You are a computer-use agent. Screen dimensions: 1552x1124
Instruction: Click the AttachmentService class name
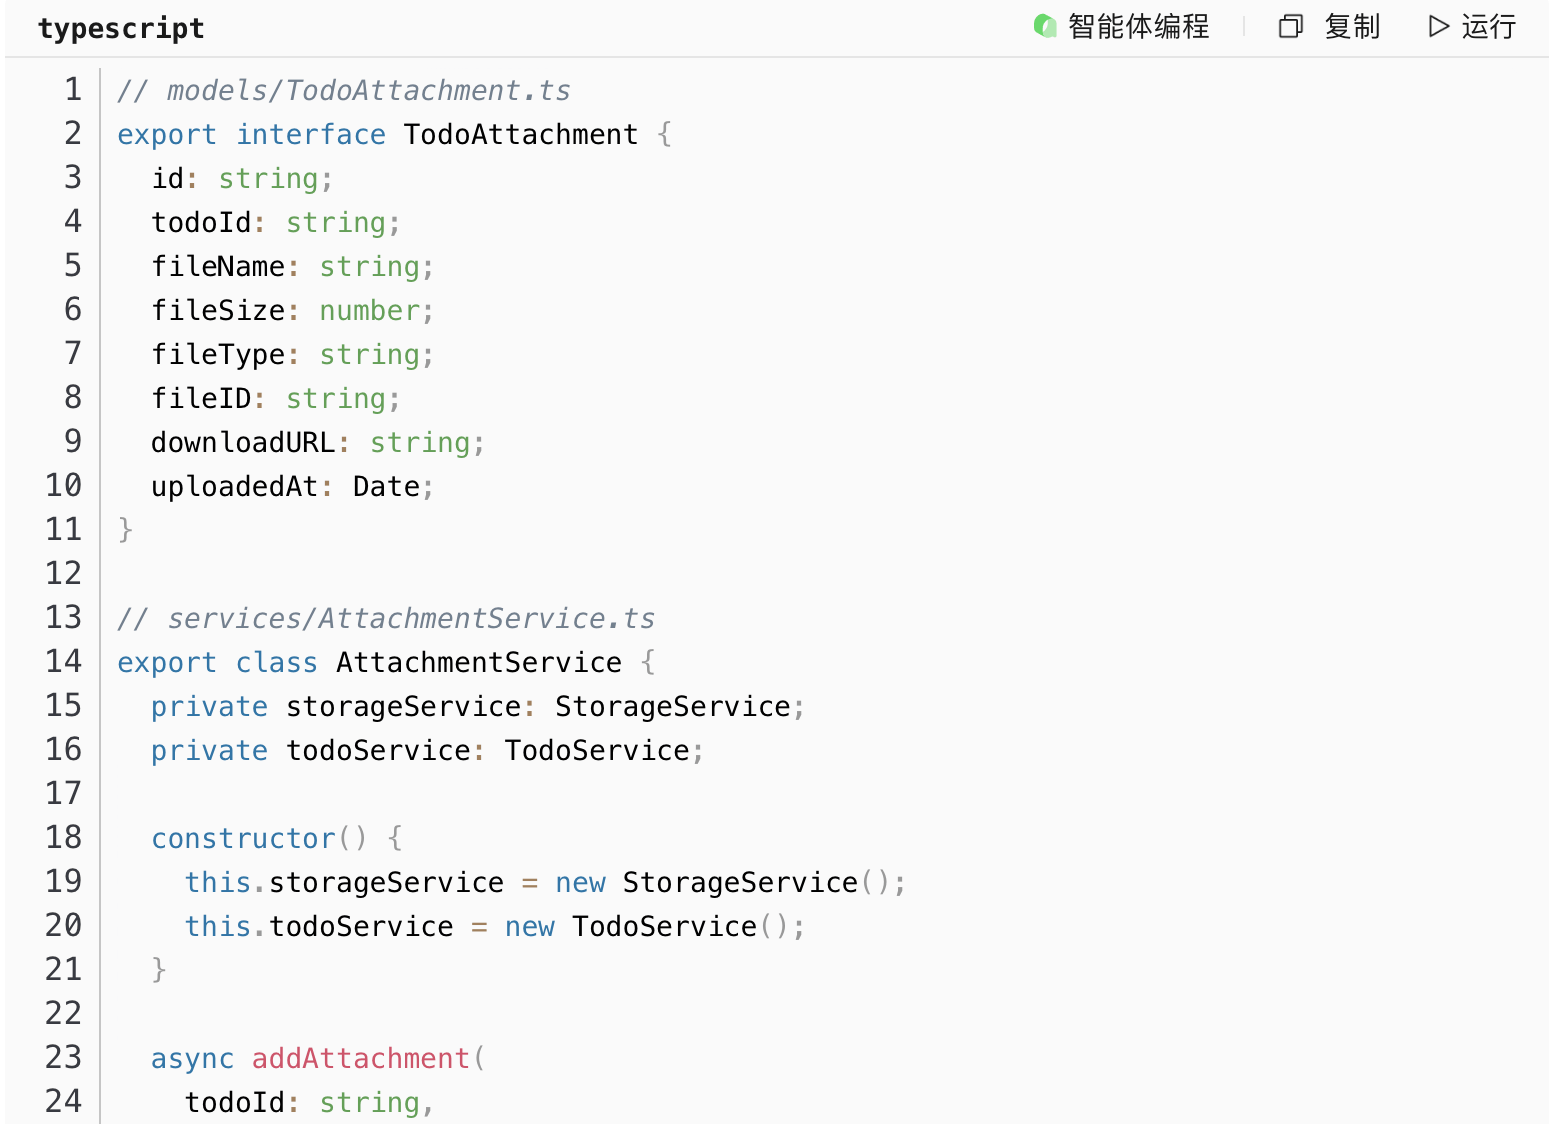click(x=478, y=663)
